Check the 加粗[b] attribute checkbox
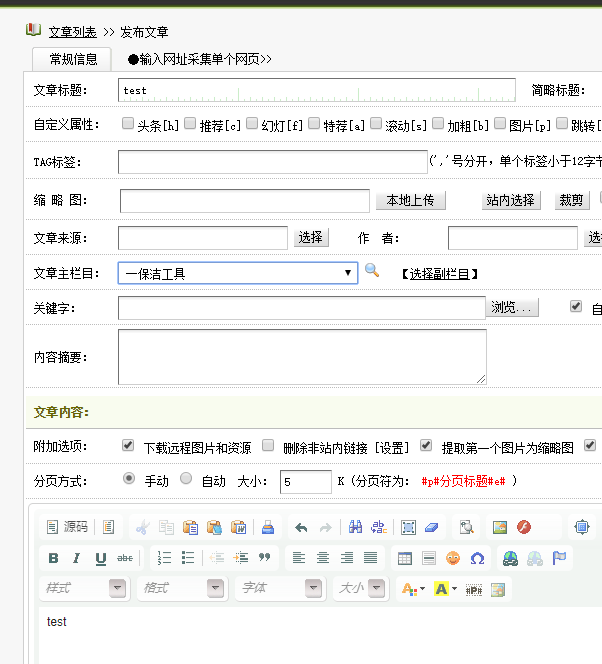Image resolution: width=602 pixels, height=664 pixels. [x=438, y=123]
